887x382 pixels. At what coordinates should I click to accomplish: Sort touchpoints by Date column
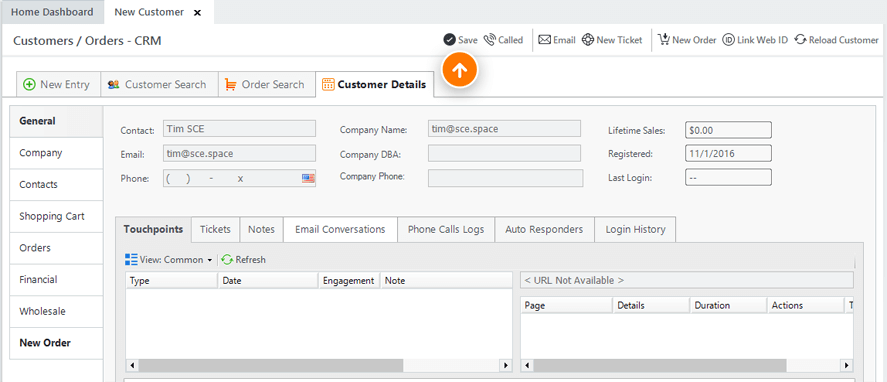268,280
